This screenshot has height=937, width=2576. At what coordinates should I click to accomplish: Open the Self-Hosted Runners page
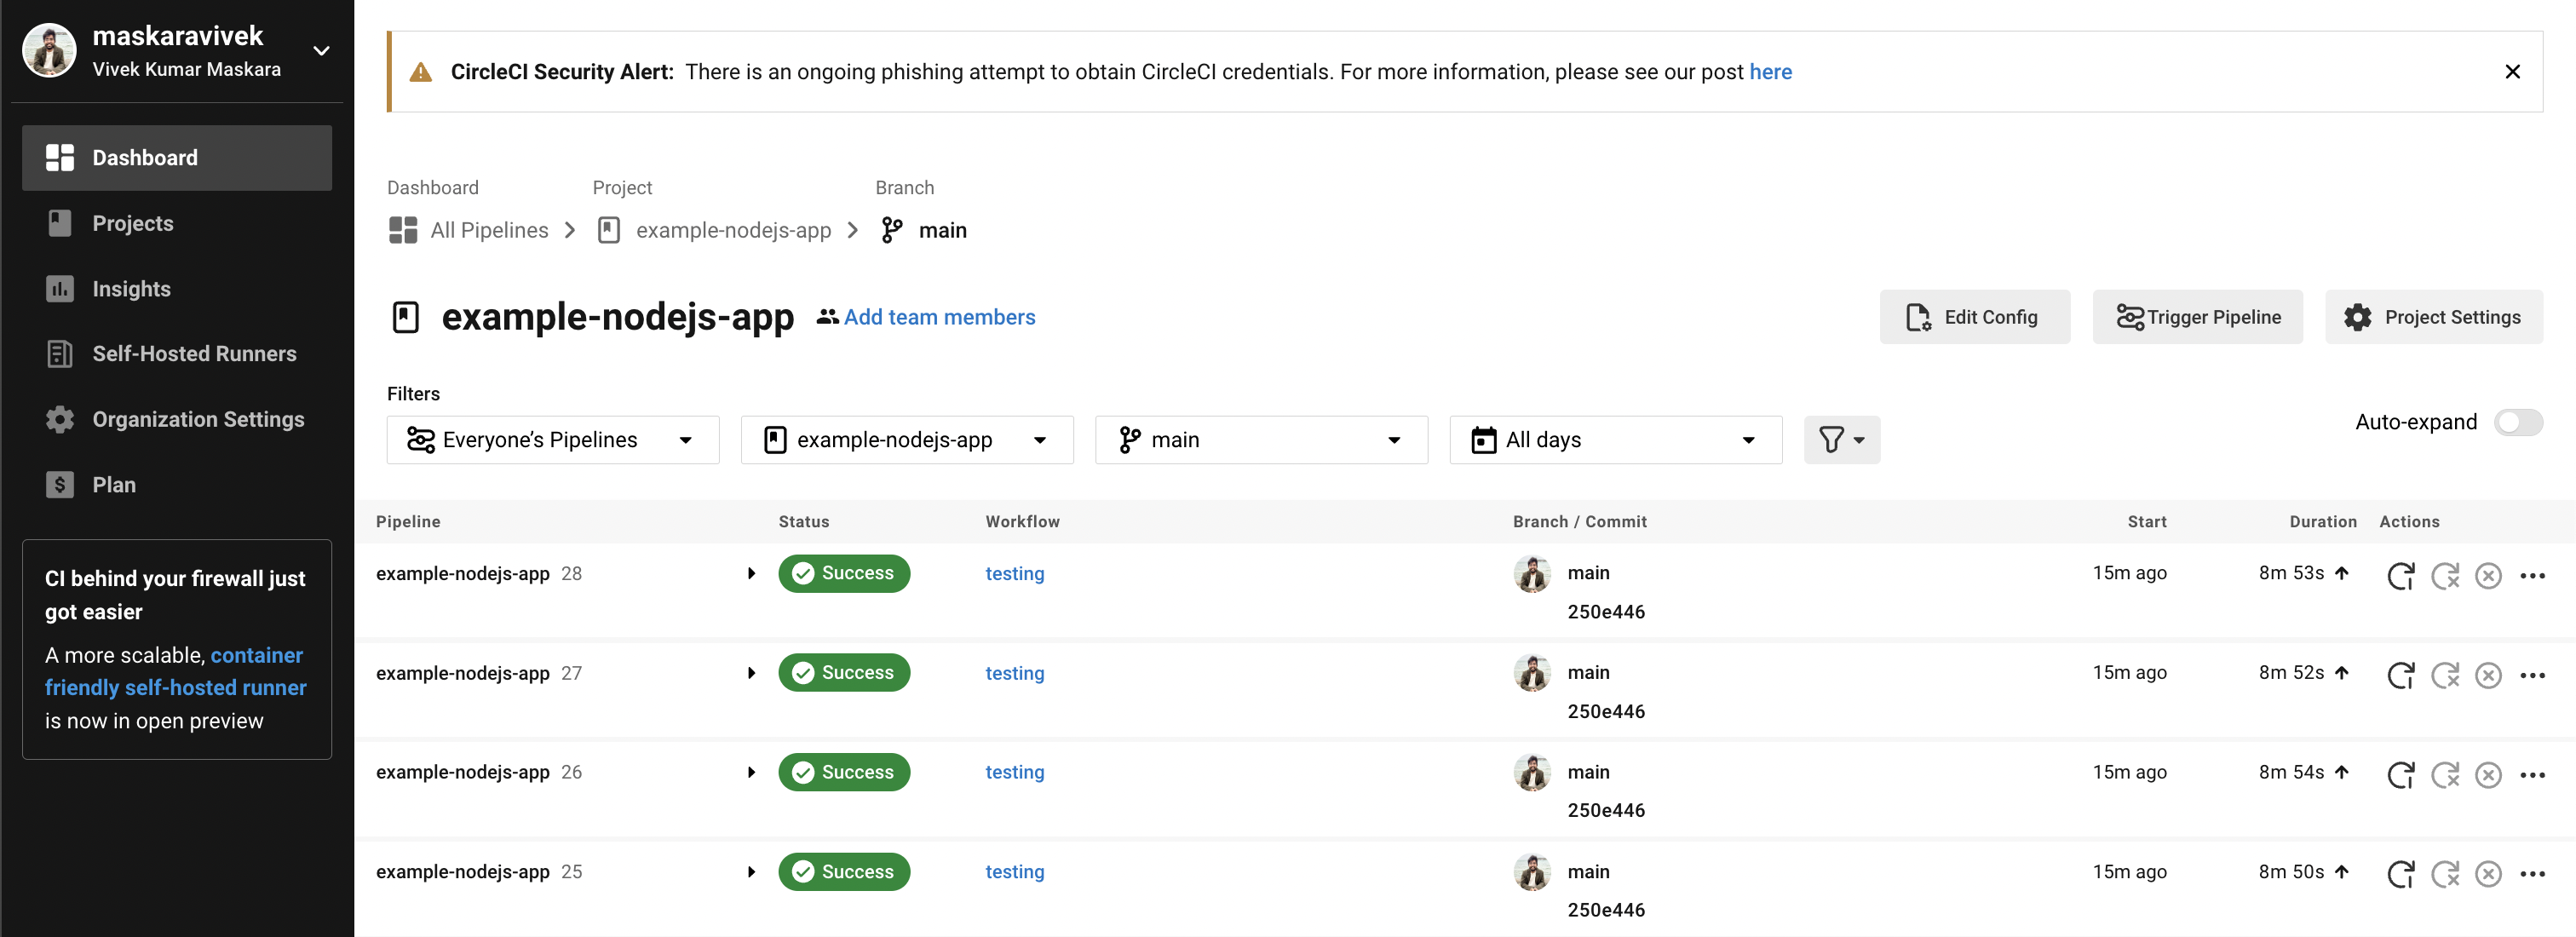click(x=194, y=353)
